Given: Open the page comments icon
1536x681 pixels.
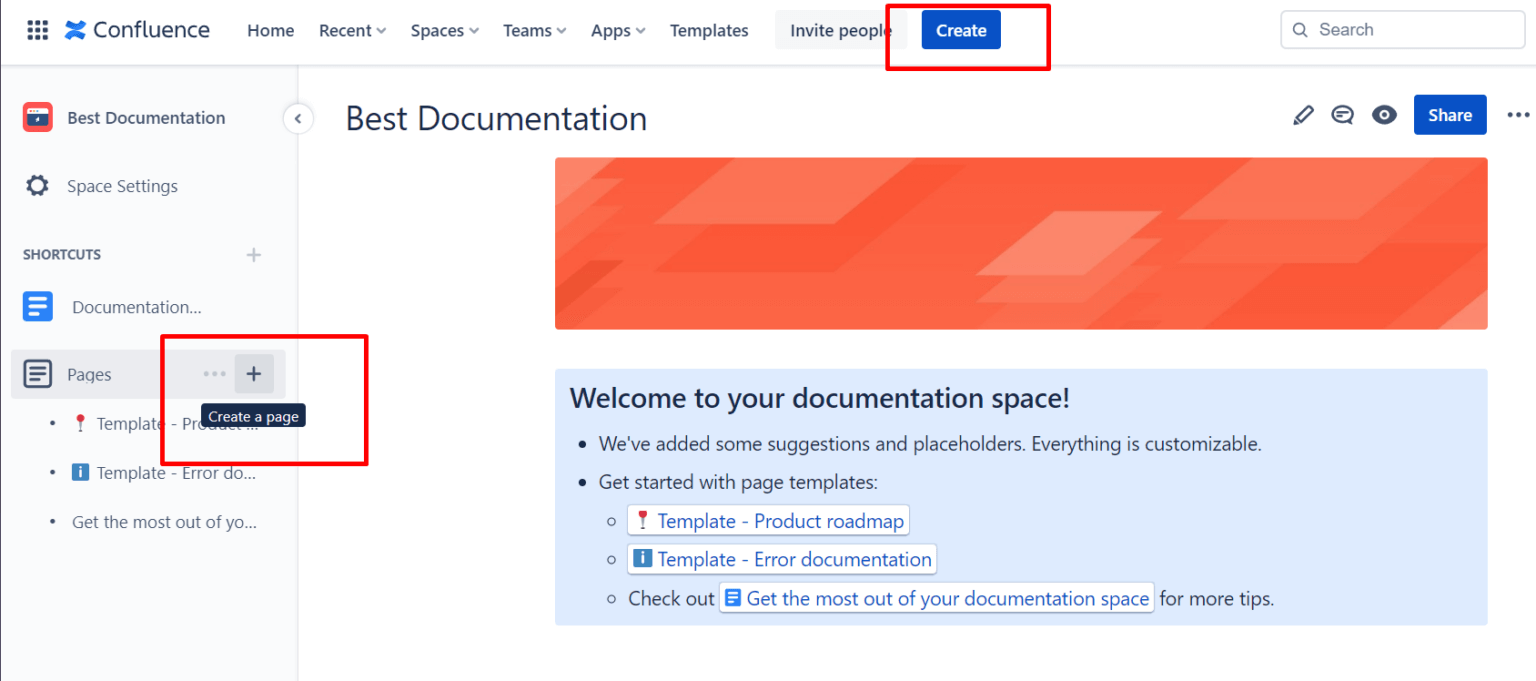Looking at the screenshot, I should coord(1343,114).
